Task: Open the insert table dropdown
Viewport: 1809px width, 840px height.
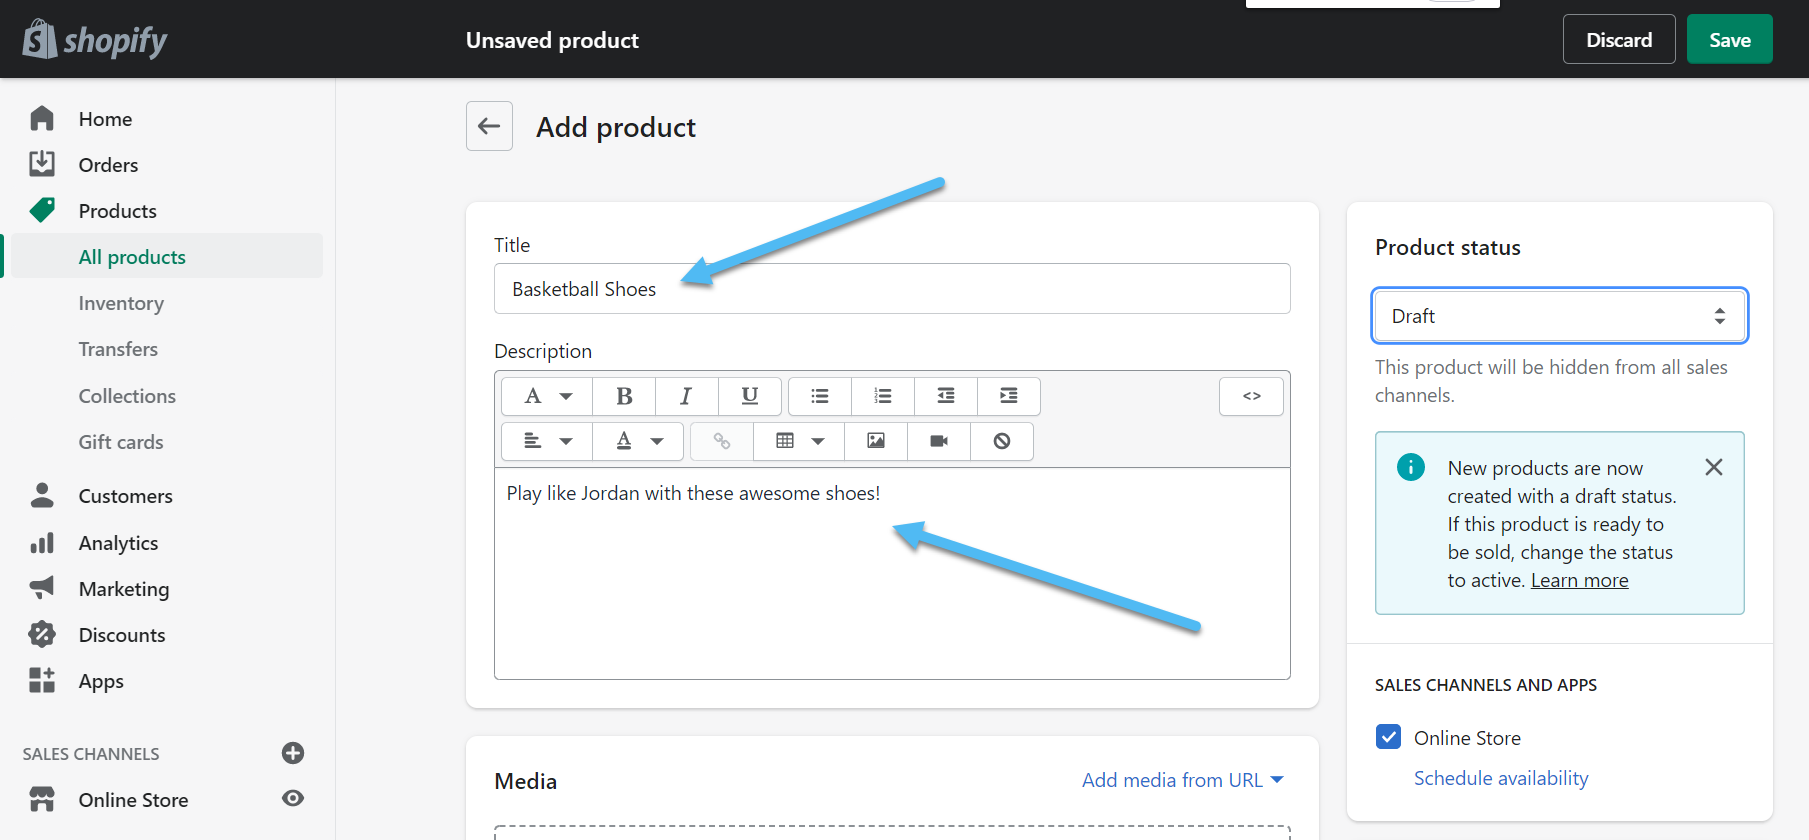Action: (800, 441)
